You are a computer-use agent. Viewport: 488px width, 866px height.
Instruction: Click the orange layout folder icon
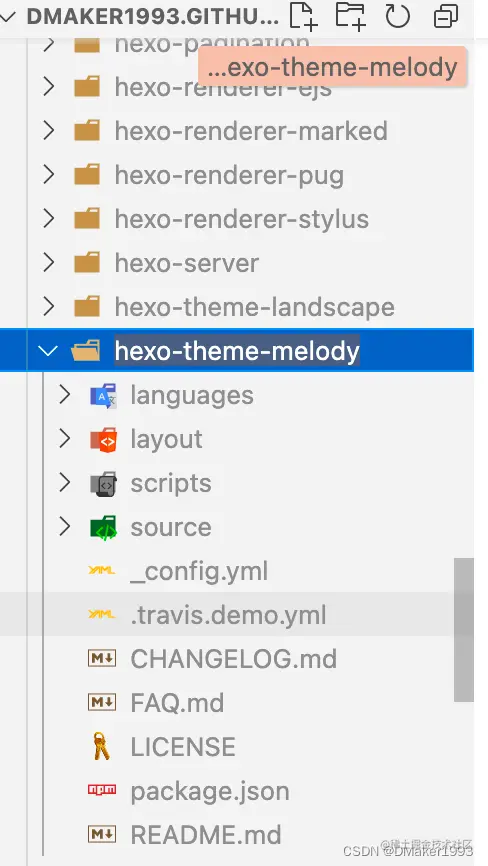[x=103, y=439]
